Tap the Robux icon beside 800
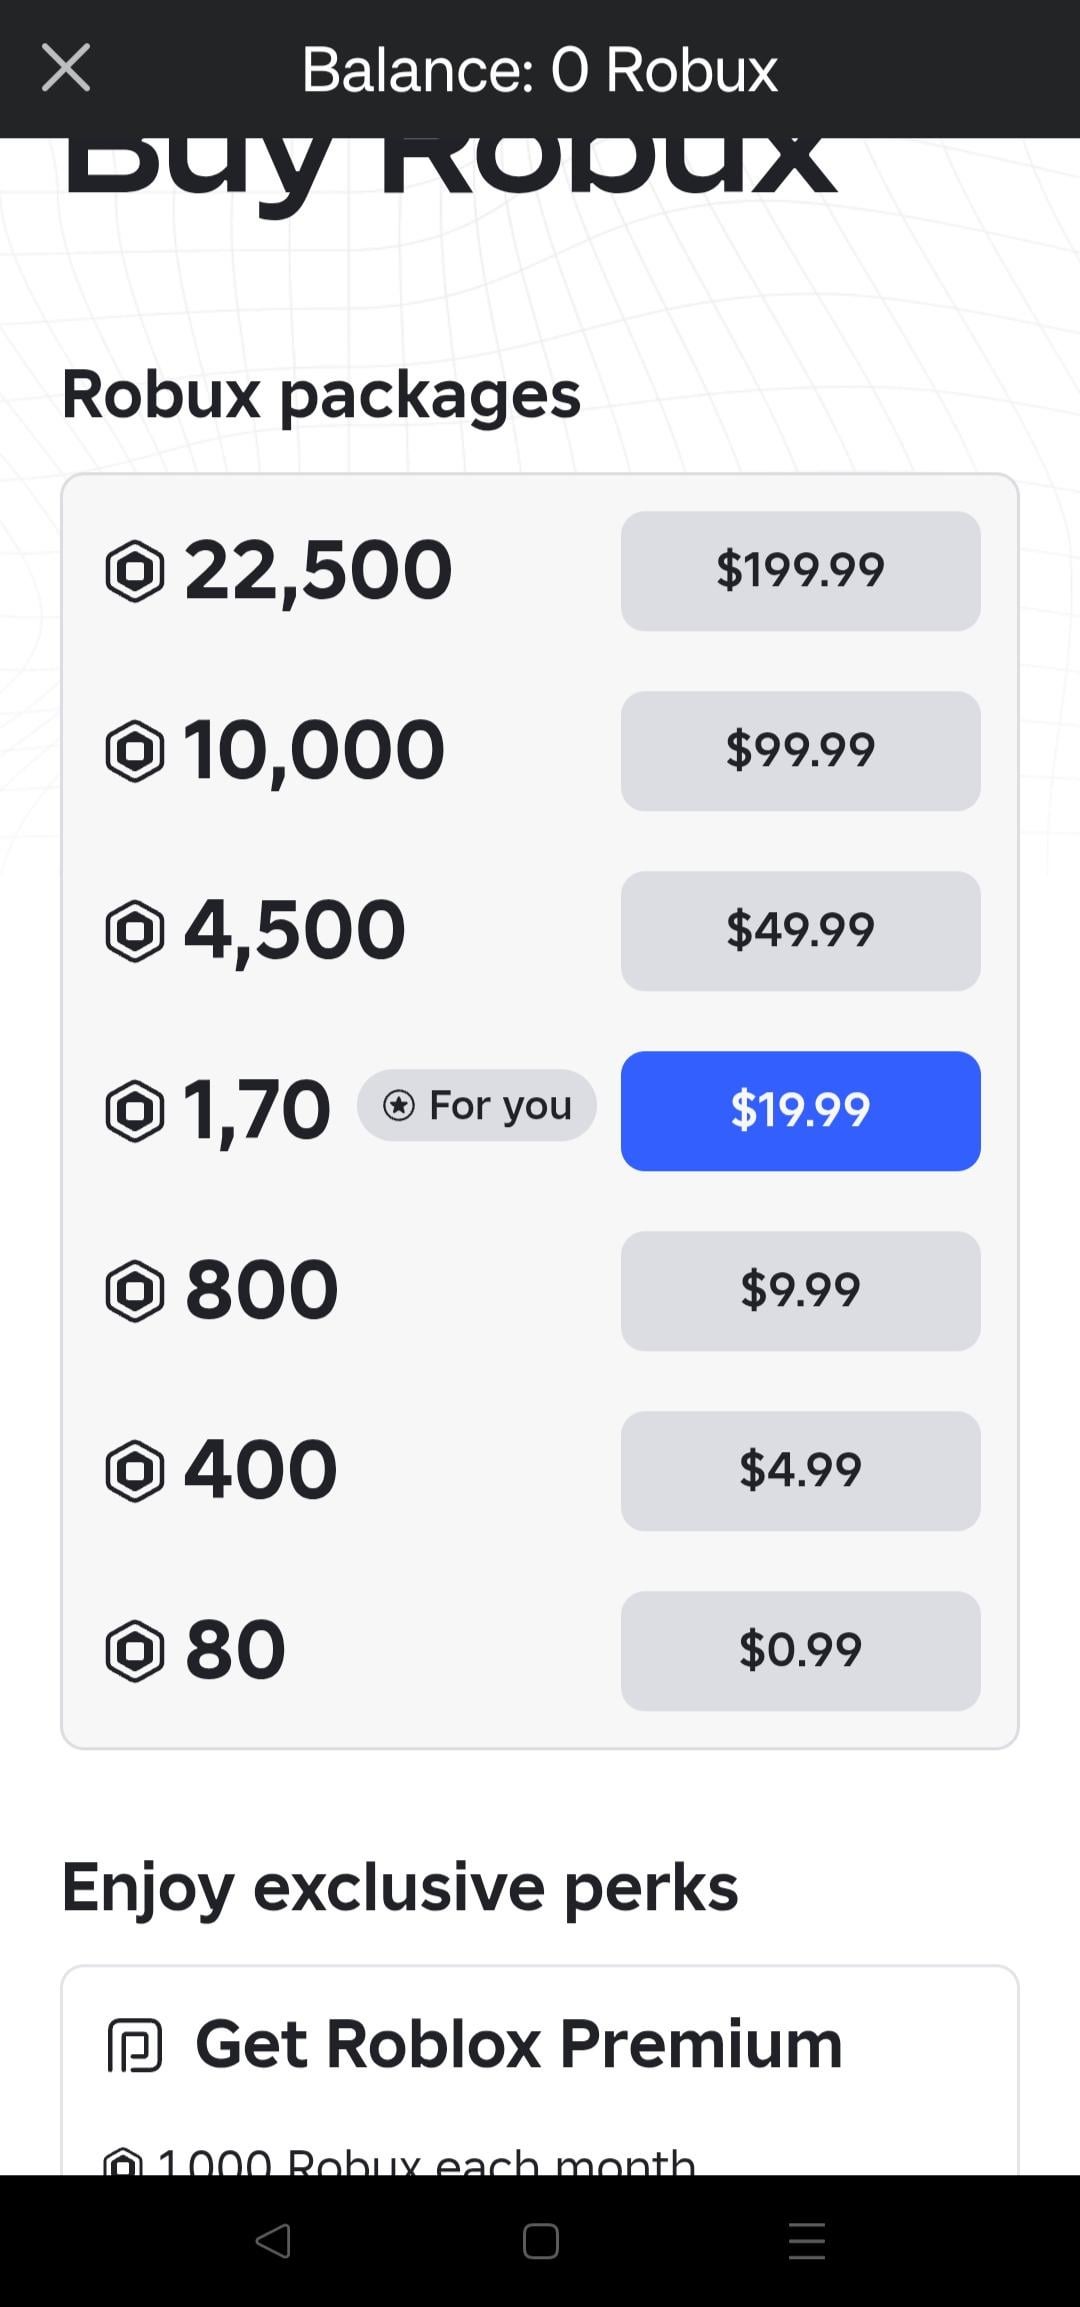Viewport: 1080px width, 2307px height. pos(134,1291)
